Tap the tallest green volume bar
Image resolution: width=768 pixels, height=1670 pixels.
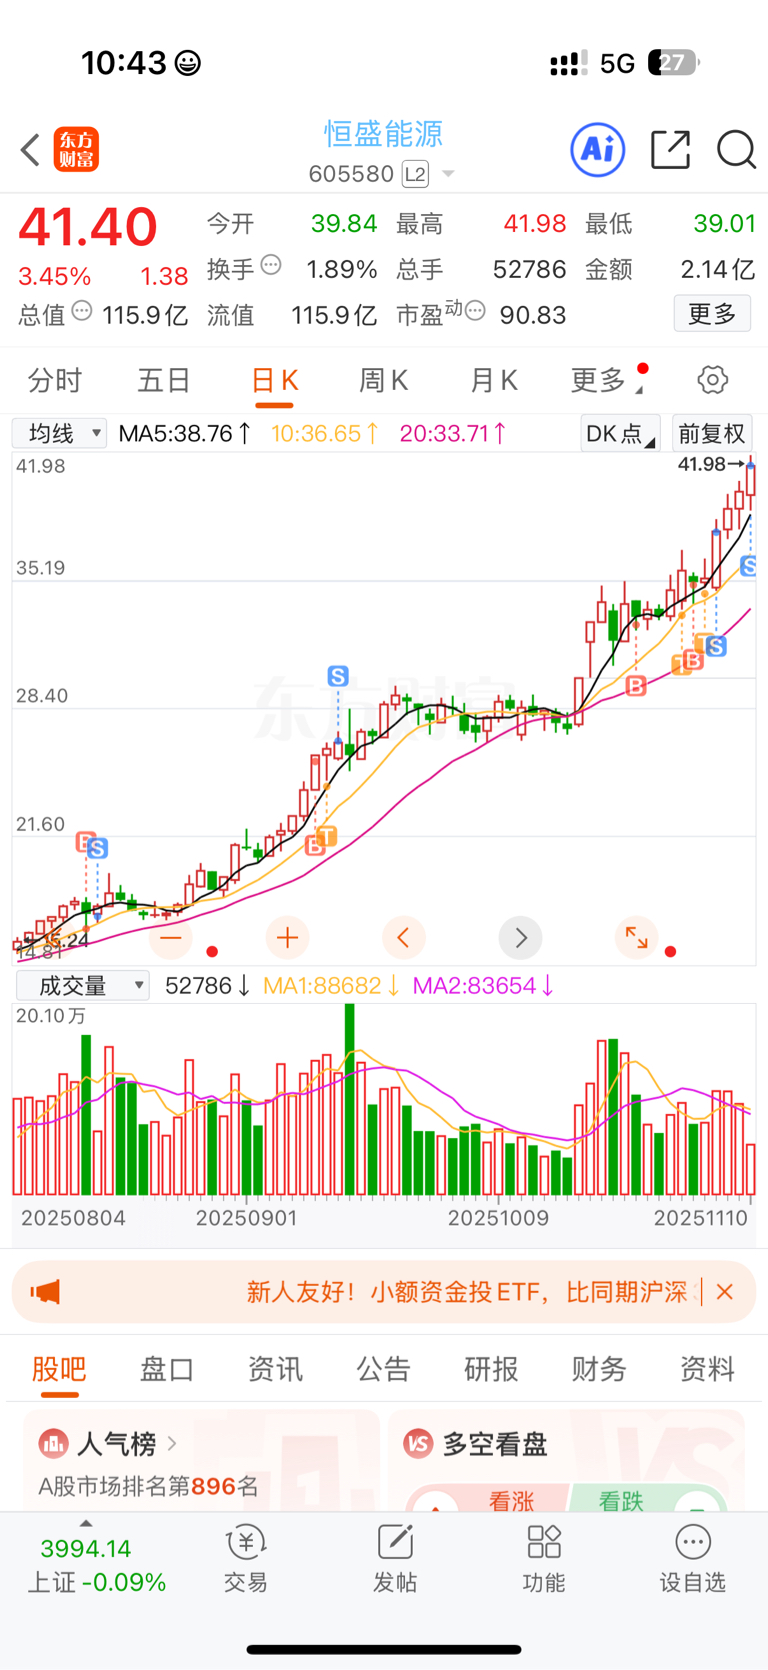coord(349,1100)
